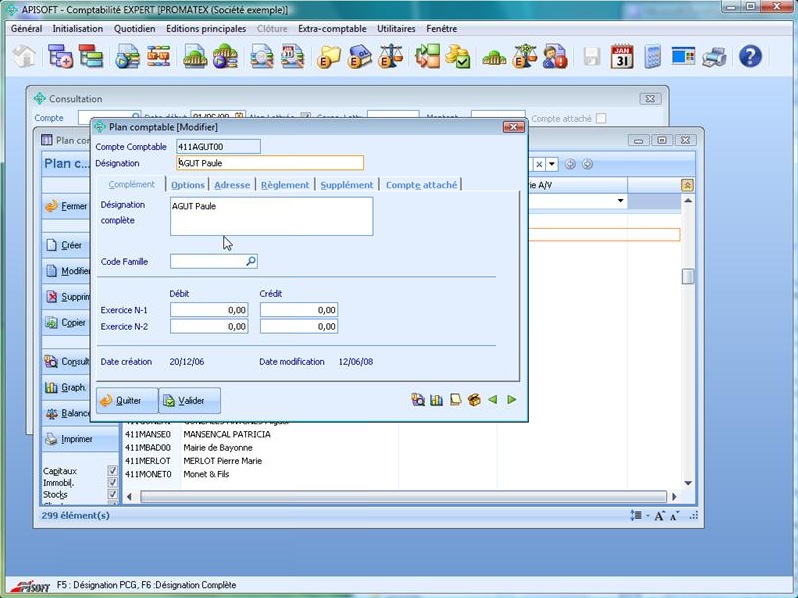Select the Complément tab
The height and width of the screenshot is (598, 798).
pos(131,185)
